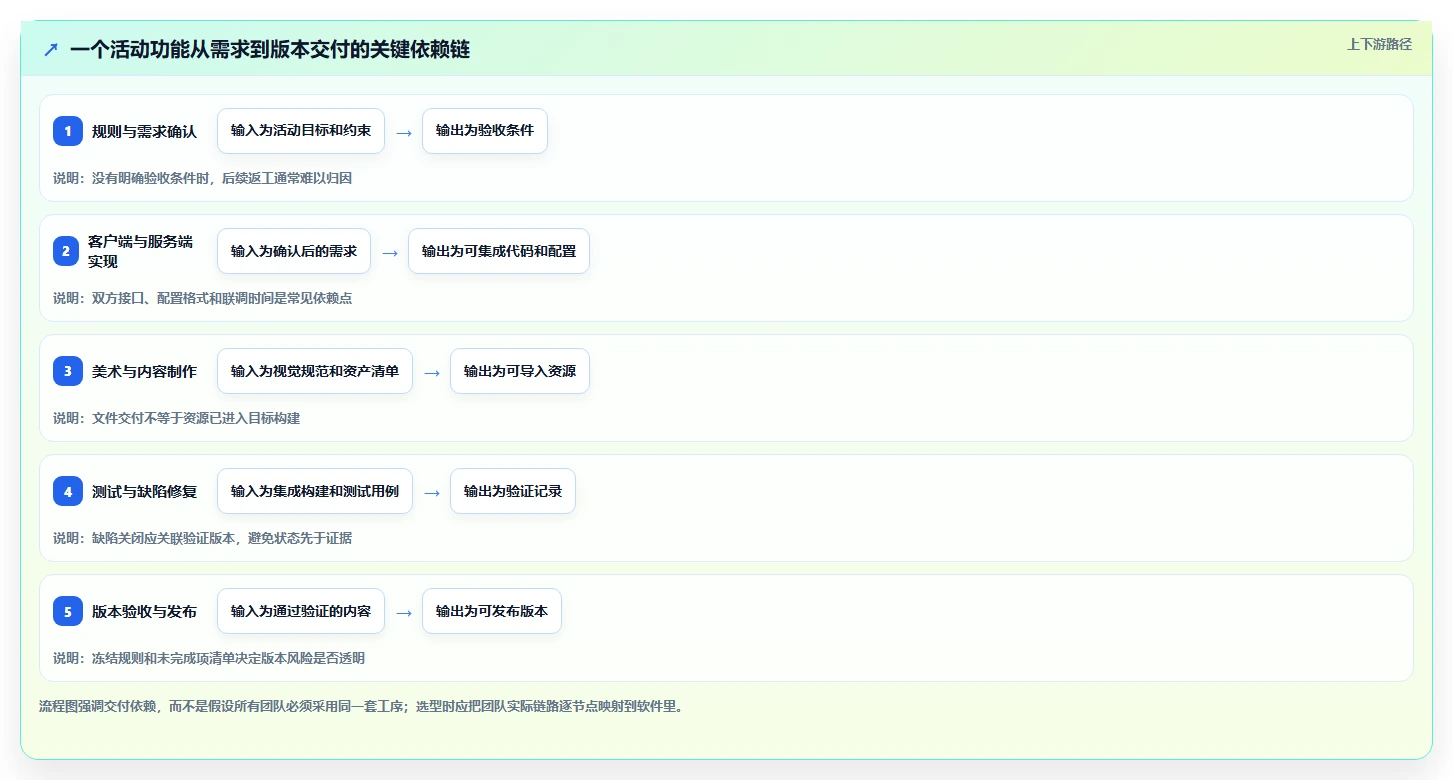Select the 规则与需求确认 step title

(x=144, y=131)
